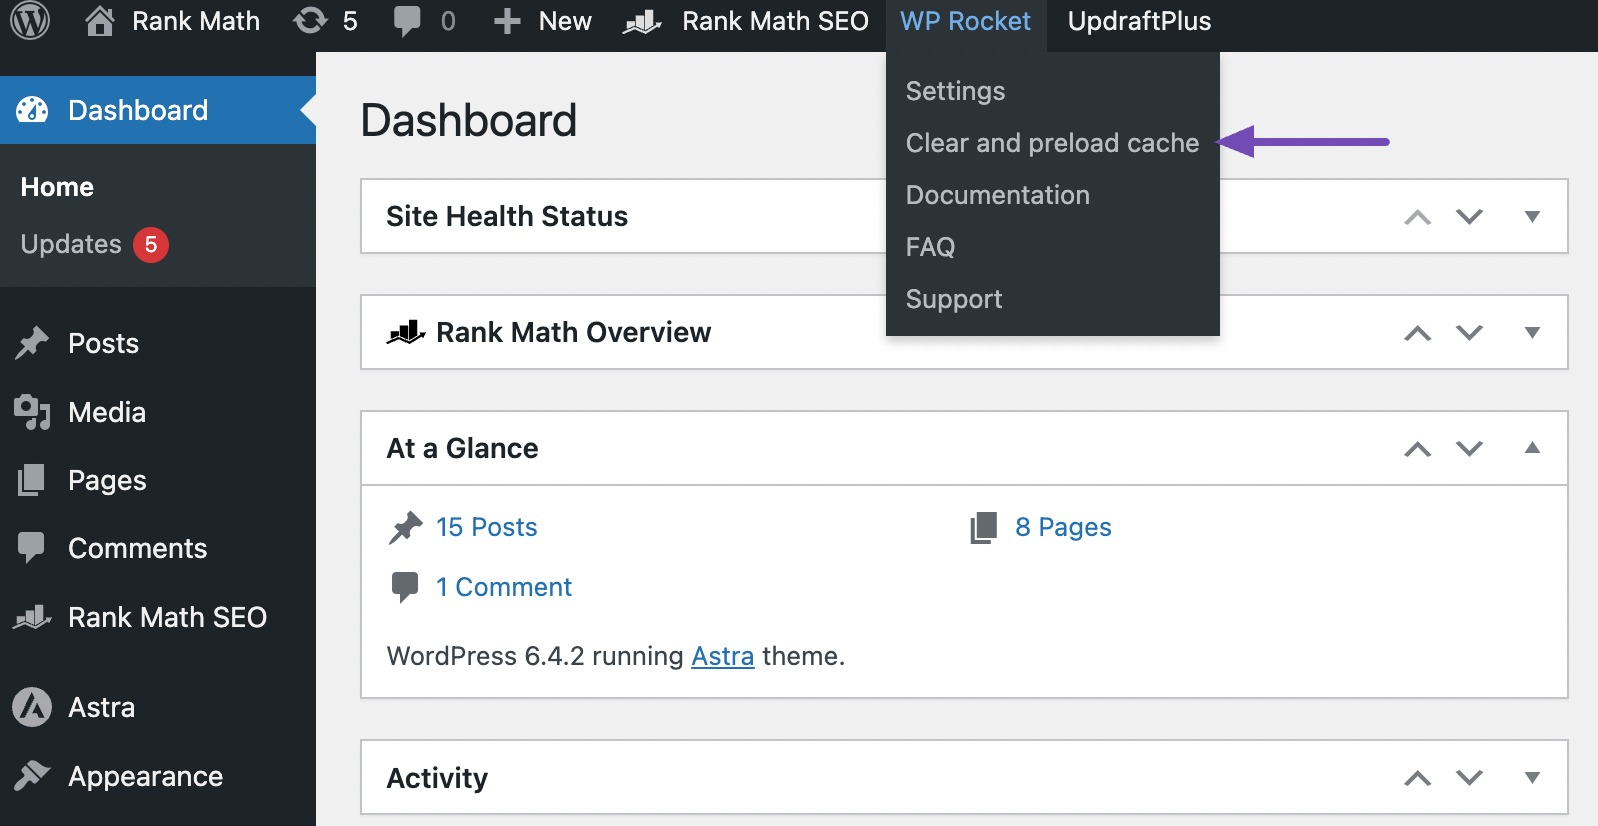The image size is (1598, 826).
Task: Click the Pages icon in sidebar
Action: coord(32,480)
